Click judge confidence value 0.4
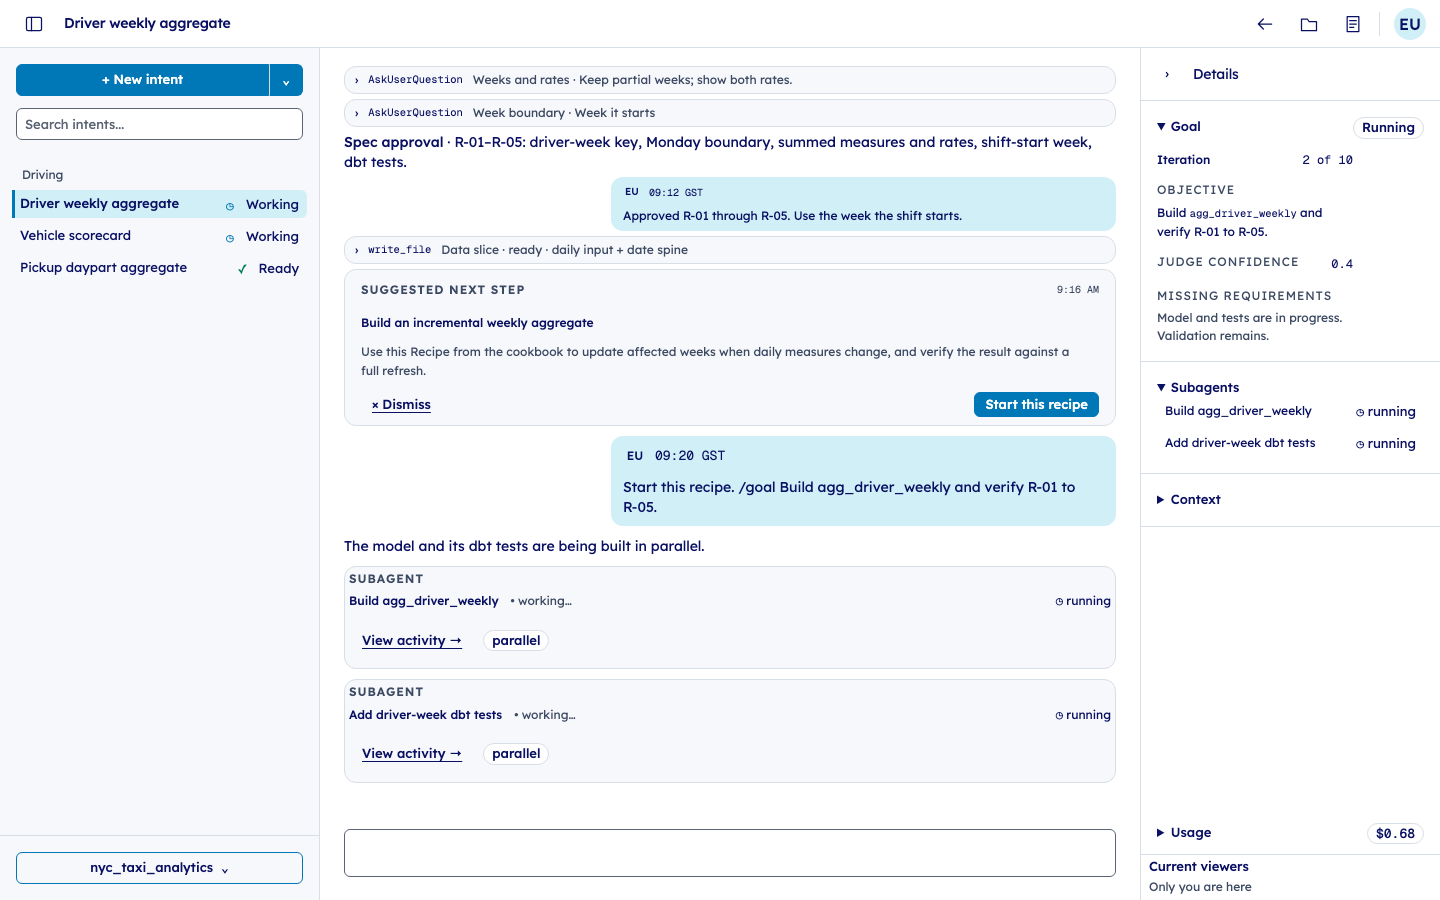Viewport: 1440px width, 900px height. 1342,264
